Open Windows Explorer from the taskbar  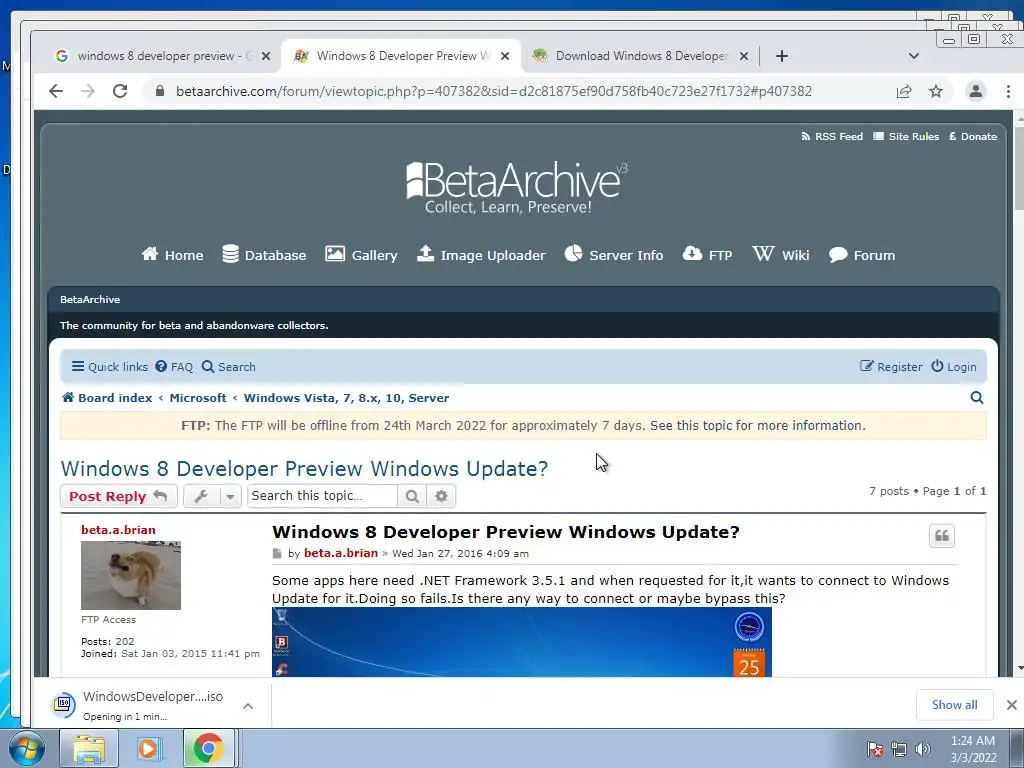pos(89,748)
